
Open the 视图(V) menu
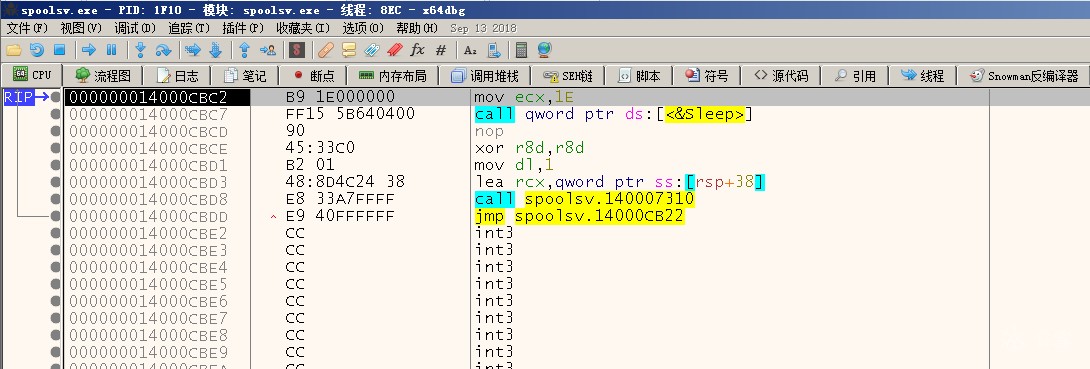tap(81, 28)
